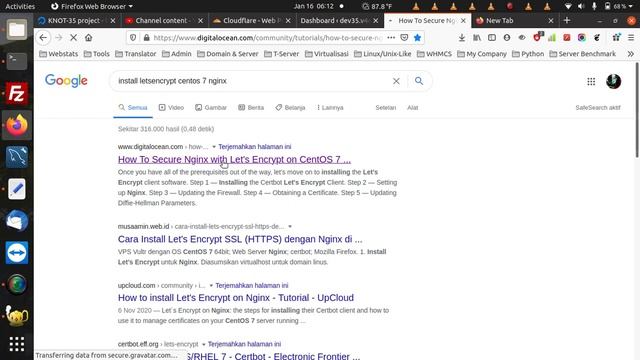Open tracking protection shield in address bar

(133, 38)
